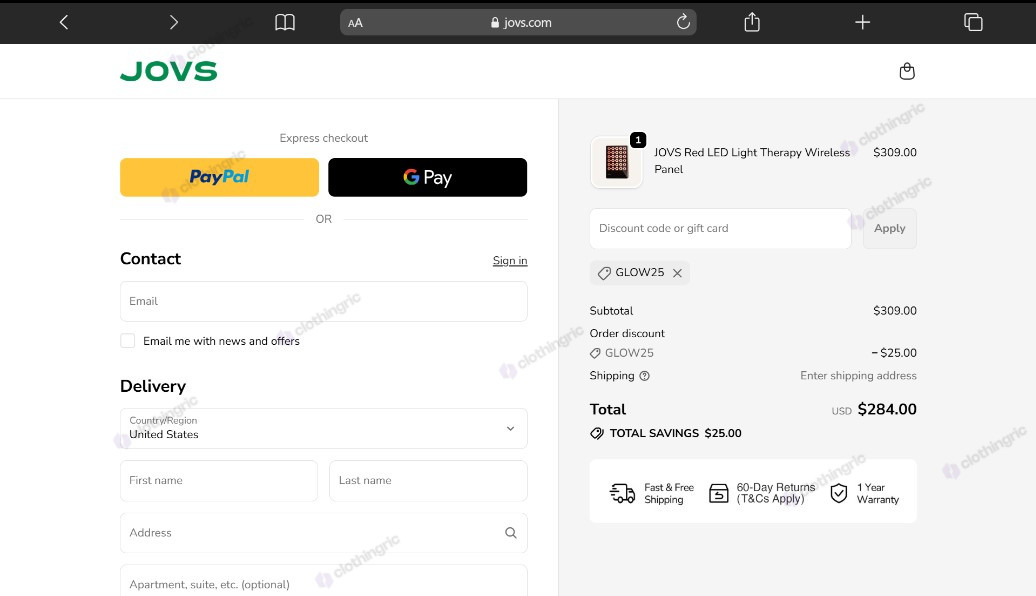Click the Shipping help question mark icon
The image size is (1036, 596).
tap(644, 376)
